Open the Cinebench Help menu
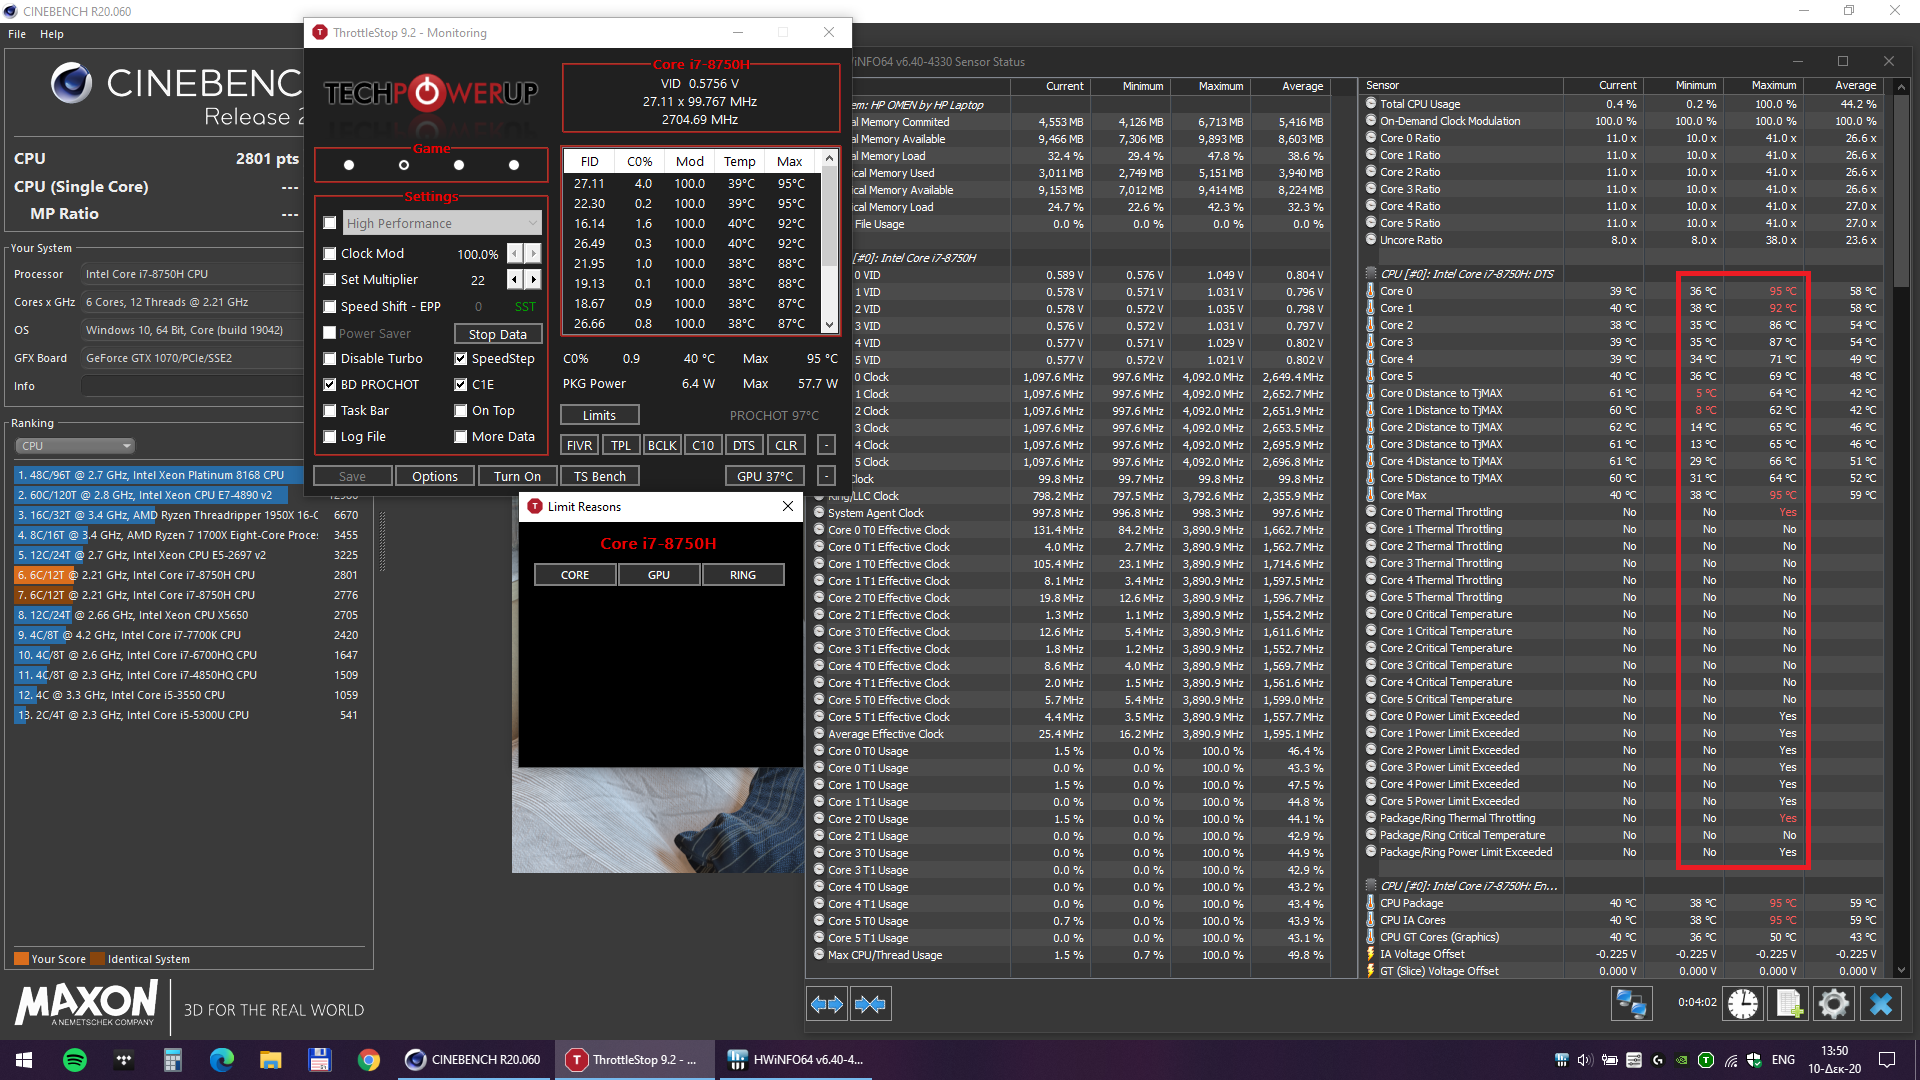The height and width of the screenshot is (1080, 1920). click(52, 34)
